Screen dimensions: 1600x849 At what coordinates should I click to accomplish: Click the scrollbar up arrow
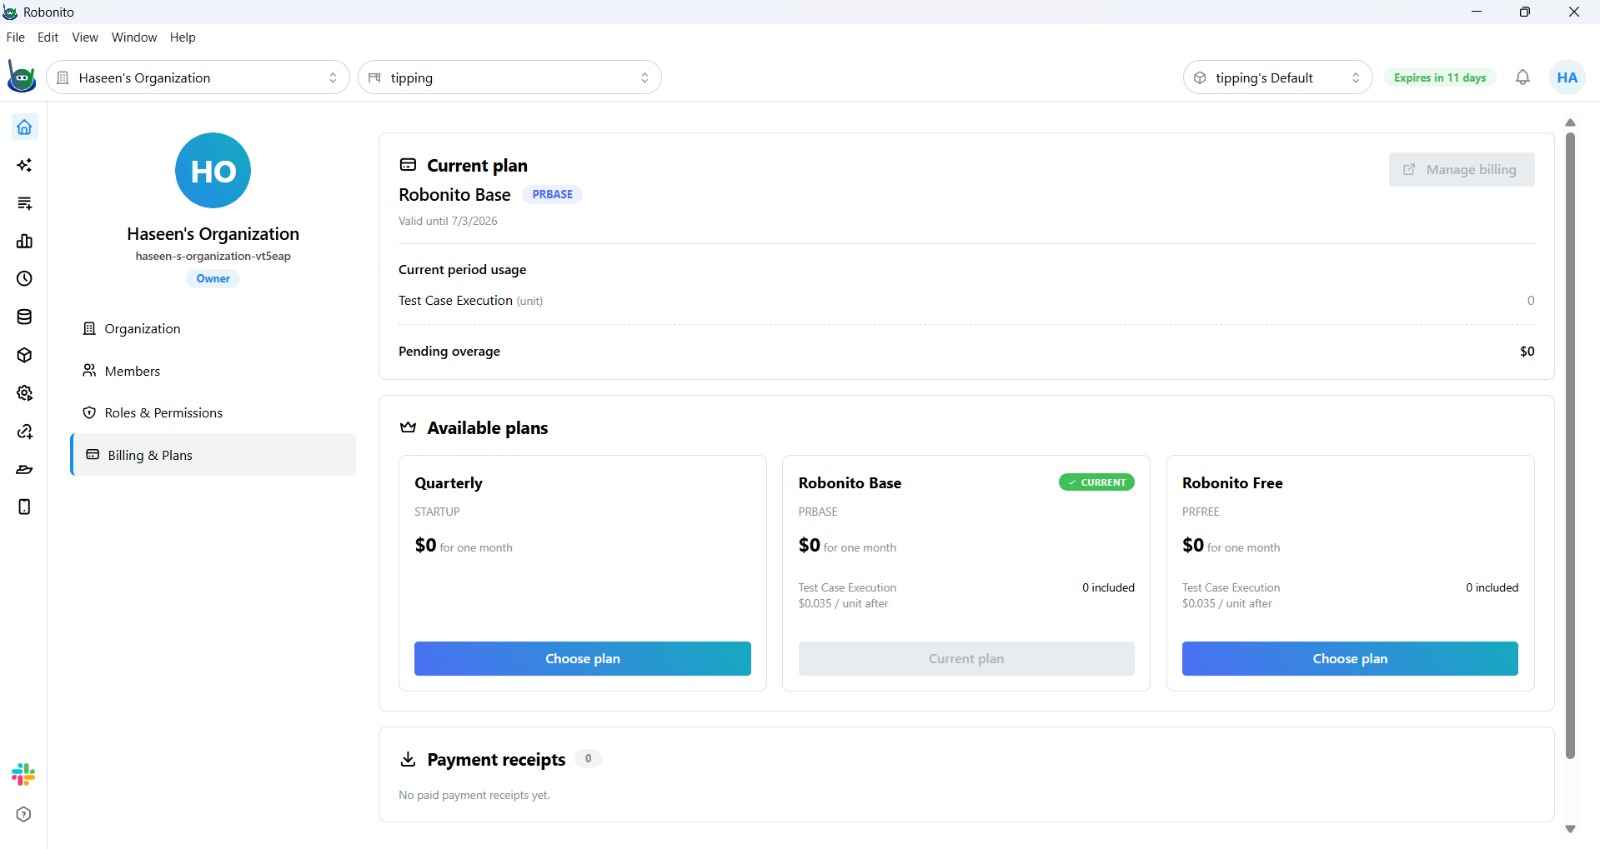(1570, 122)
